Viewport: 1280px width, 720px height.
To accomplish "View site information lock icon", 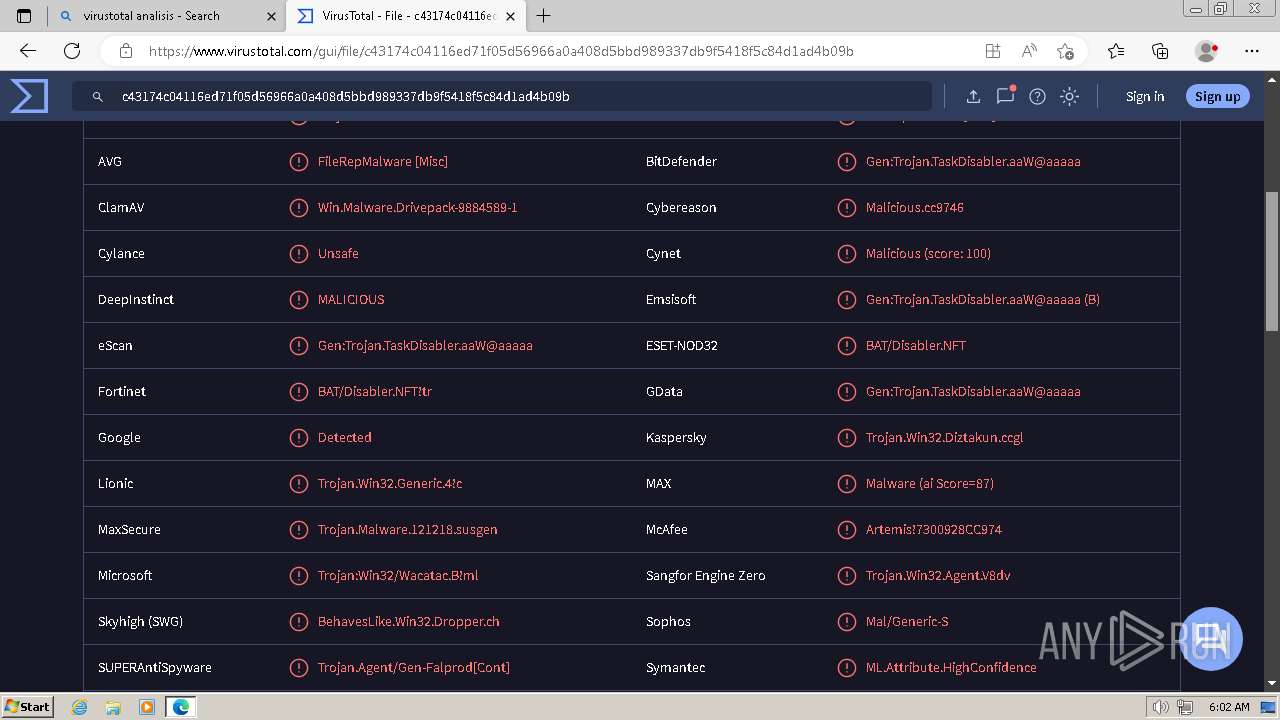I will click(x=126, y=51).
